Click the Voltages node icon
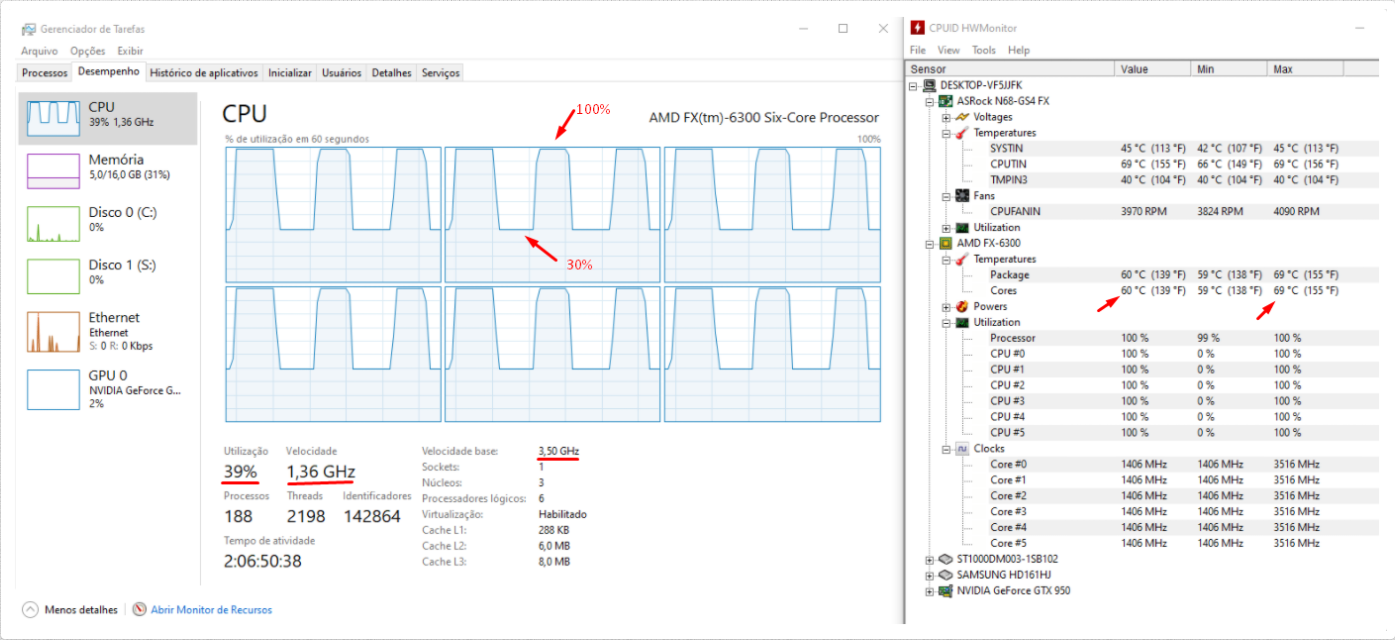 [x=962, y=117]
